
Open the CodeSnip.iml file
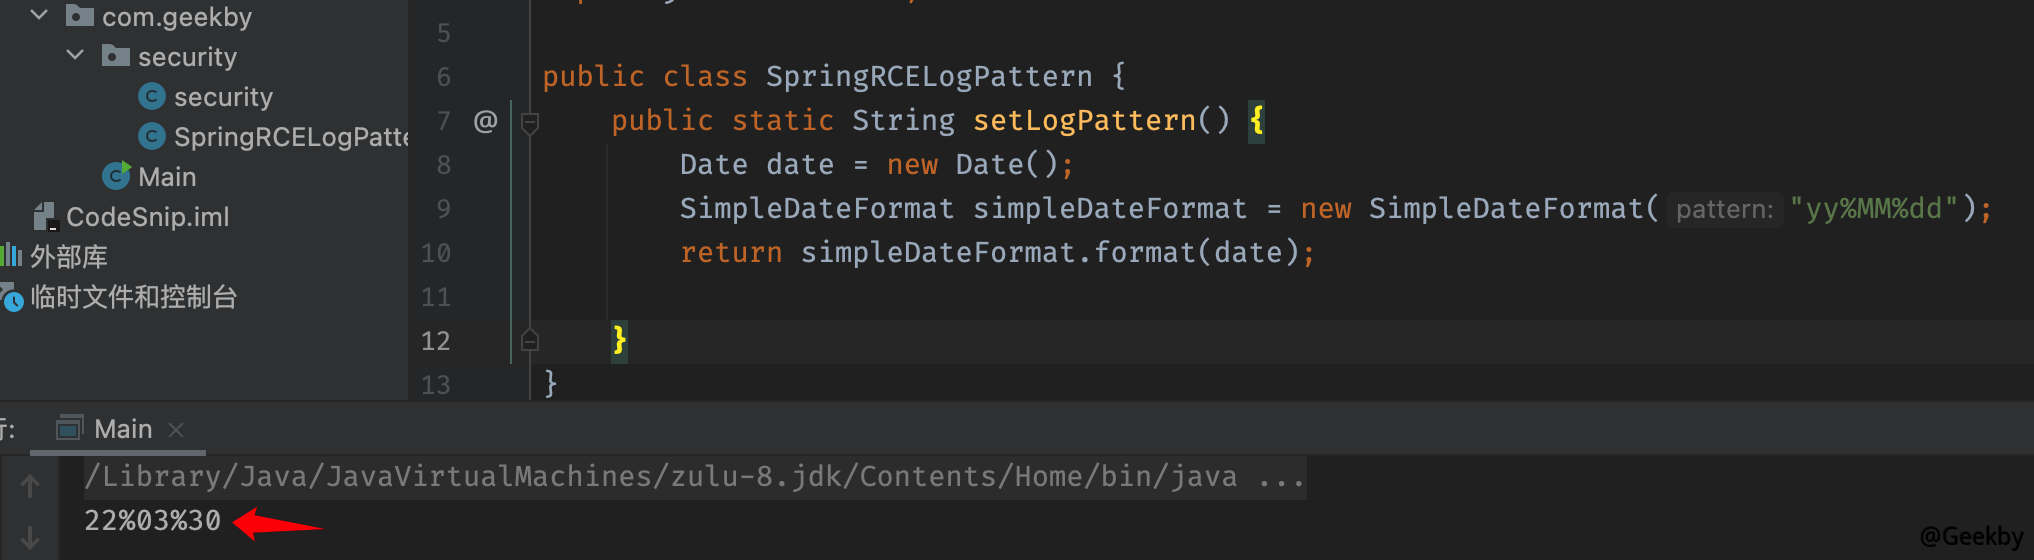click(147, 216)
